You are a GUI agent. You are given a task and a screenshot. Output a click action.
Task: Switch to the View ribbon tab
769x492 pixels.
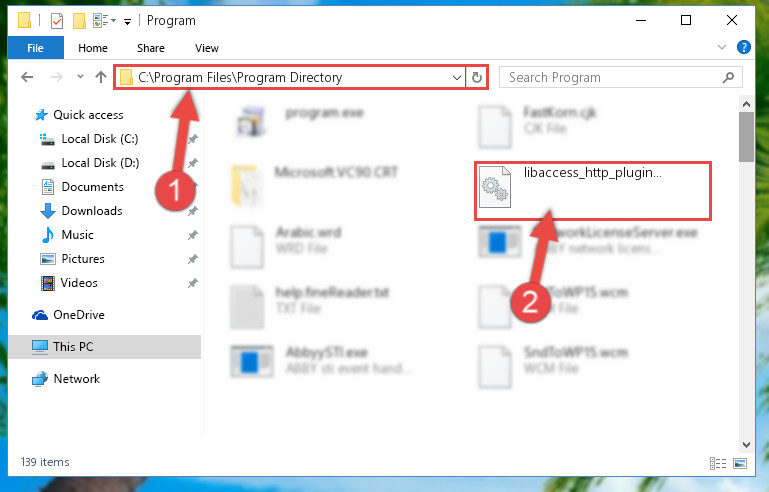click(206, 48)
